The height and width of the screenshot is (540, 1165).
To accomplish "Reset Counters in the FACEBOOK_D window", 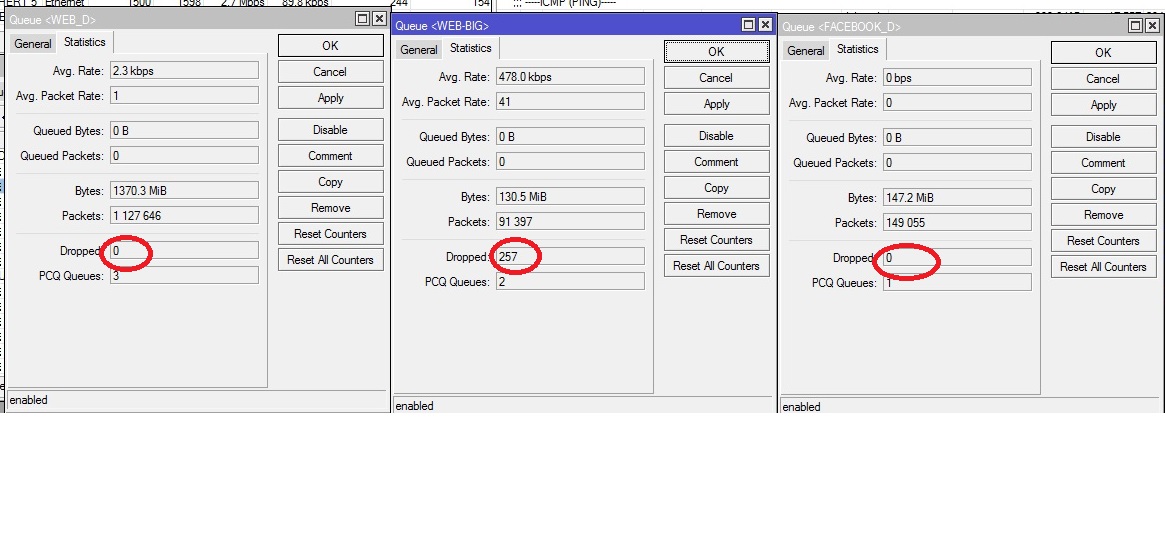I will click(1103, 241).
